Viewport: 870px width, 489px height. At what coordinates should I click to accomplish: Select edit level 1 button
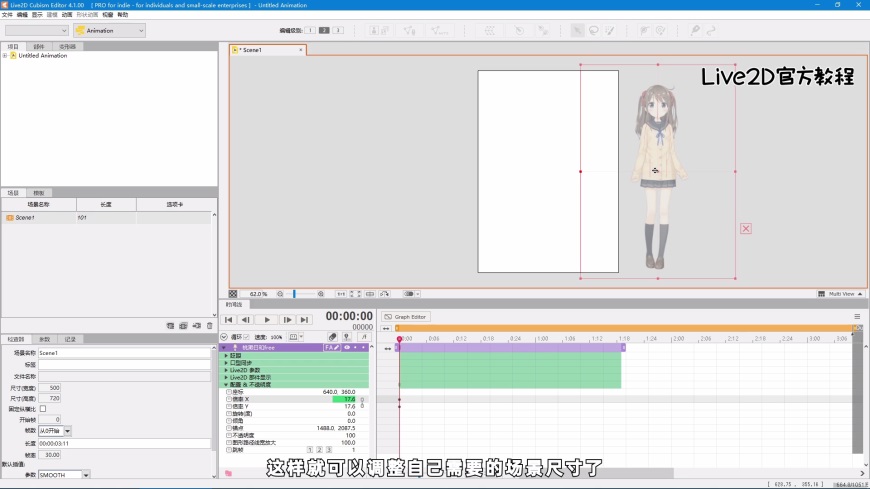[x=310, y=31]
